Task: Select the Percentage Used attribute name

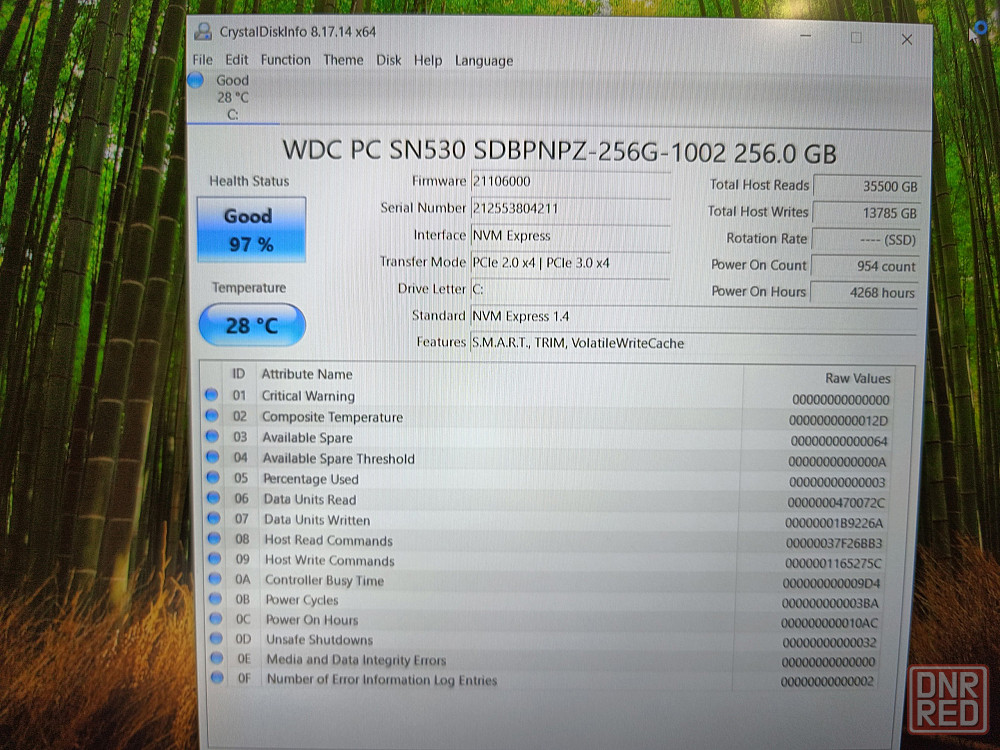Action: (x=311, y=479)
